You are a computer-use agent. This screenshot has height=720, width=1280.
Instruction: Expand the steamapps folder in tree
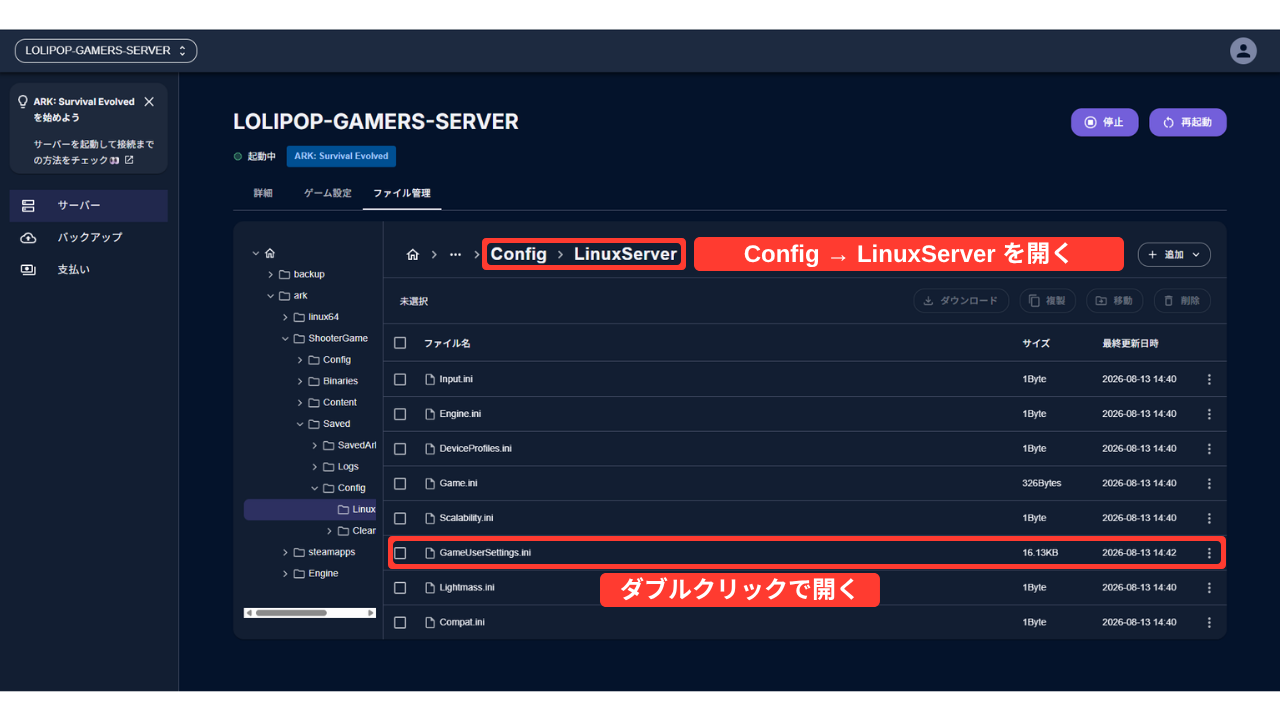pos(285,552)
